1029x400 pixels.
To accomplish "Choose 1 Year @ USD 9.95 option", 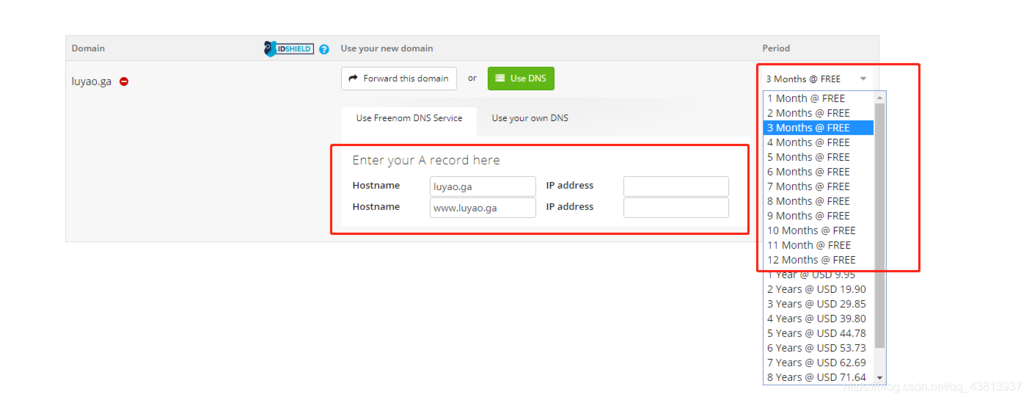I will pyautogui.click(x=819, y=275).
